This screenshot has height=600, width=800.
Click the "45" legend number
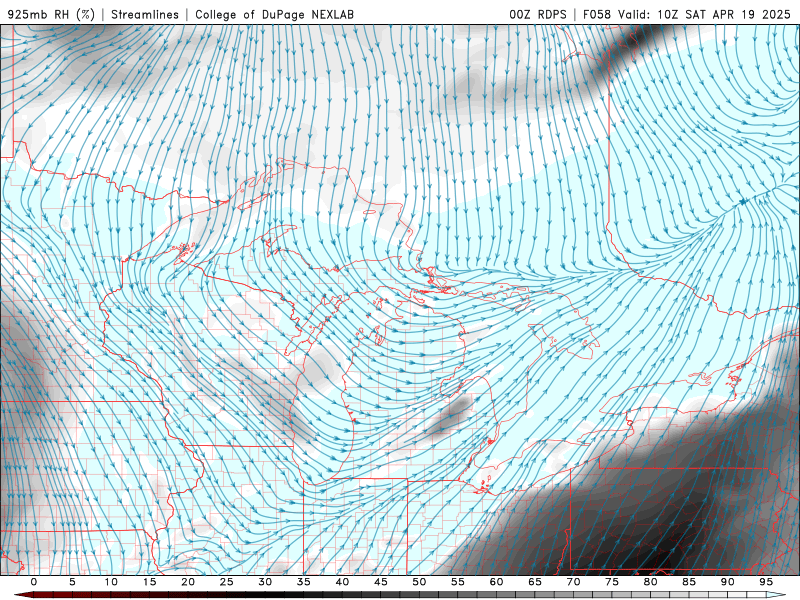click(380, 582)
